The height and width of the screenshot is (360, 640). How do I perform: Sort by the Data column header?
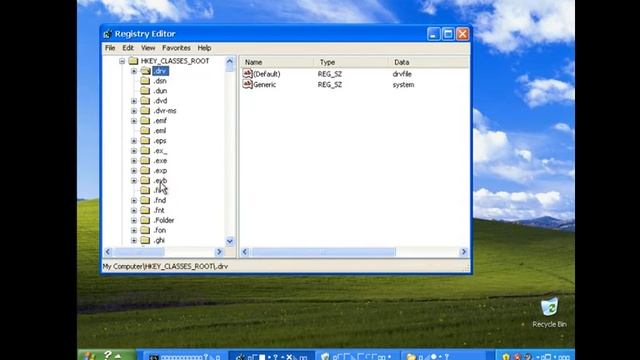428,62
